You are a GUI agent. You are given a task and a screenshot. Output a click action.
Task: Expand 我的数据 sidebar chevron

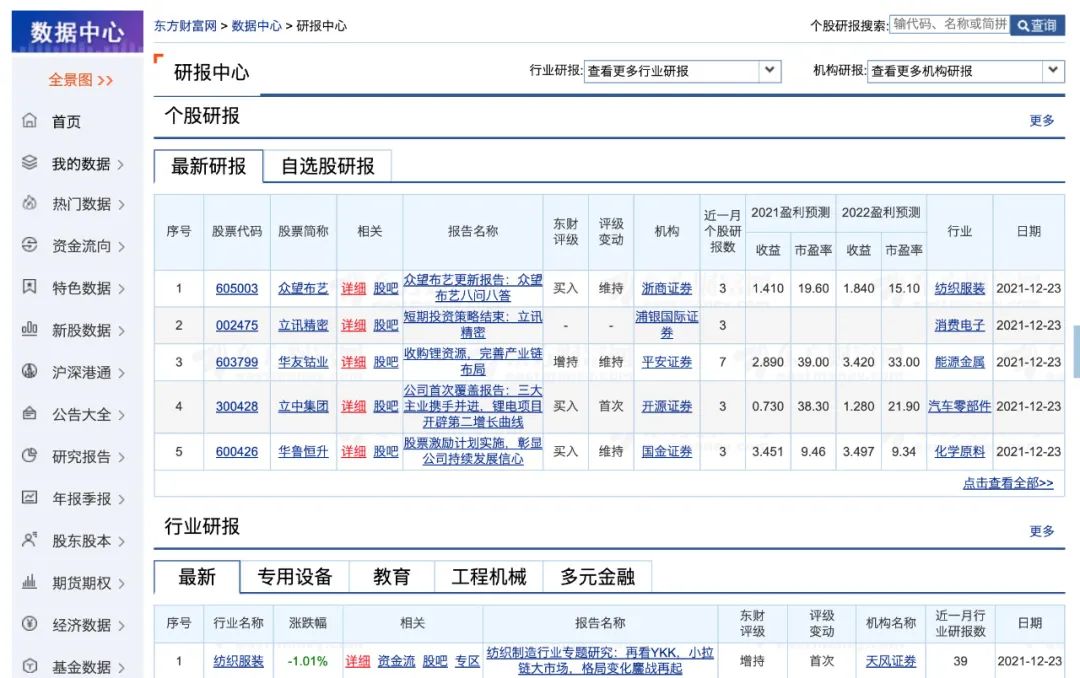[x=121, y=165]
